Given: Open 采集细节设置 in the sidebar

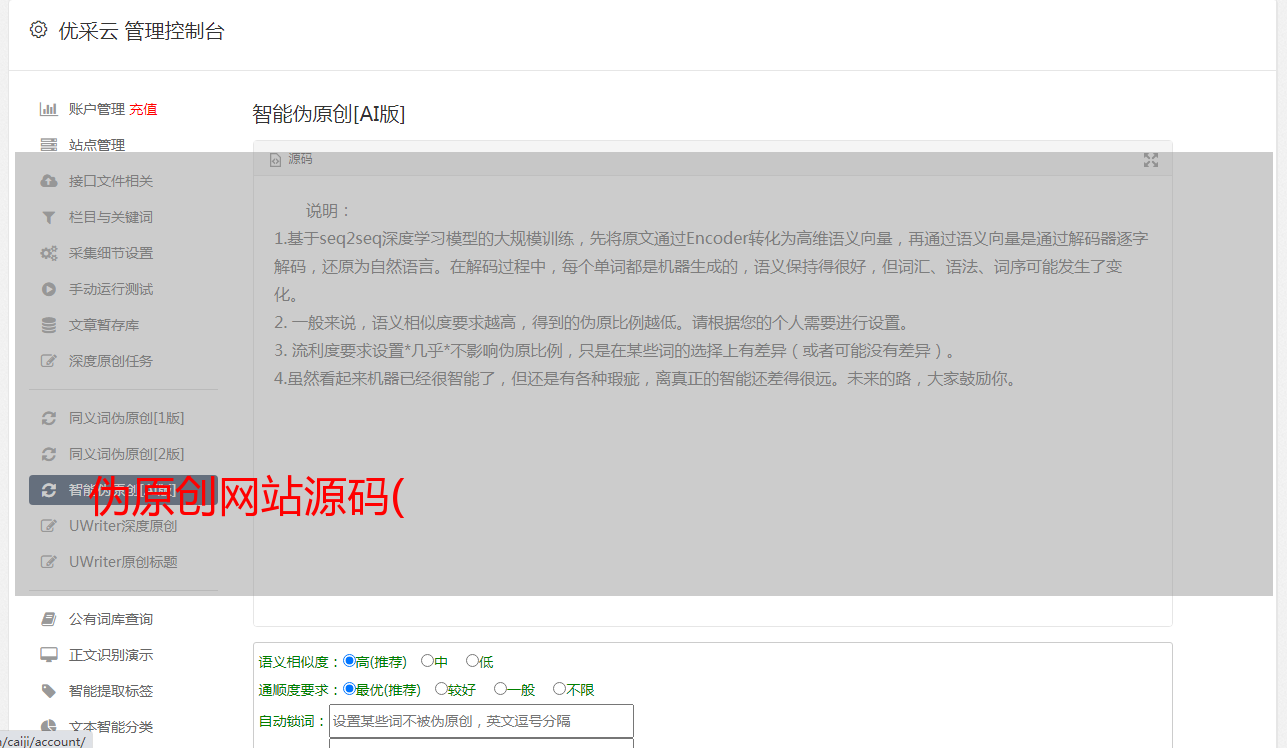Looking at the screenshot, I should pyautogui.click(x=111, y=253).
